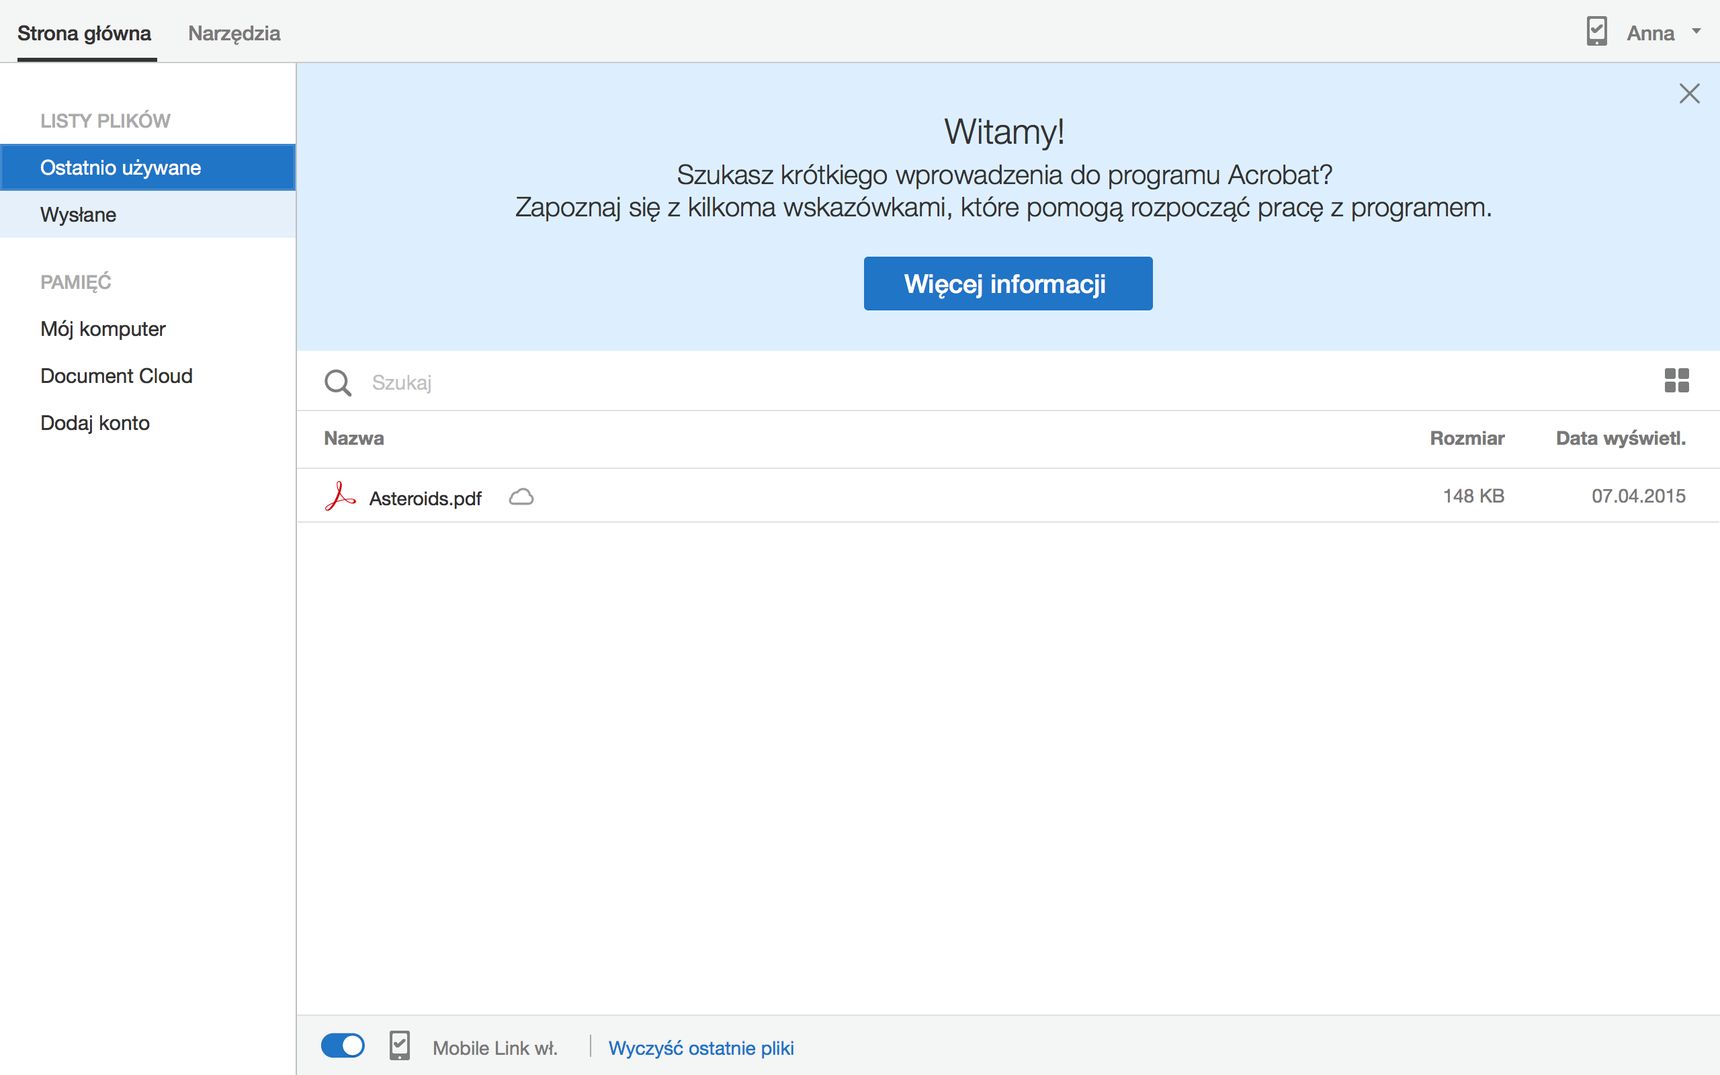Sort by Data wyświetl. column header
Image resolution: width=1720 pixels, height=1075 pixels.
(1621, 438)
